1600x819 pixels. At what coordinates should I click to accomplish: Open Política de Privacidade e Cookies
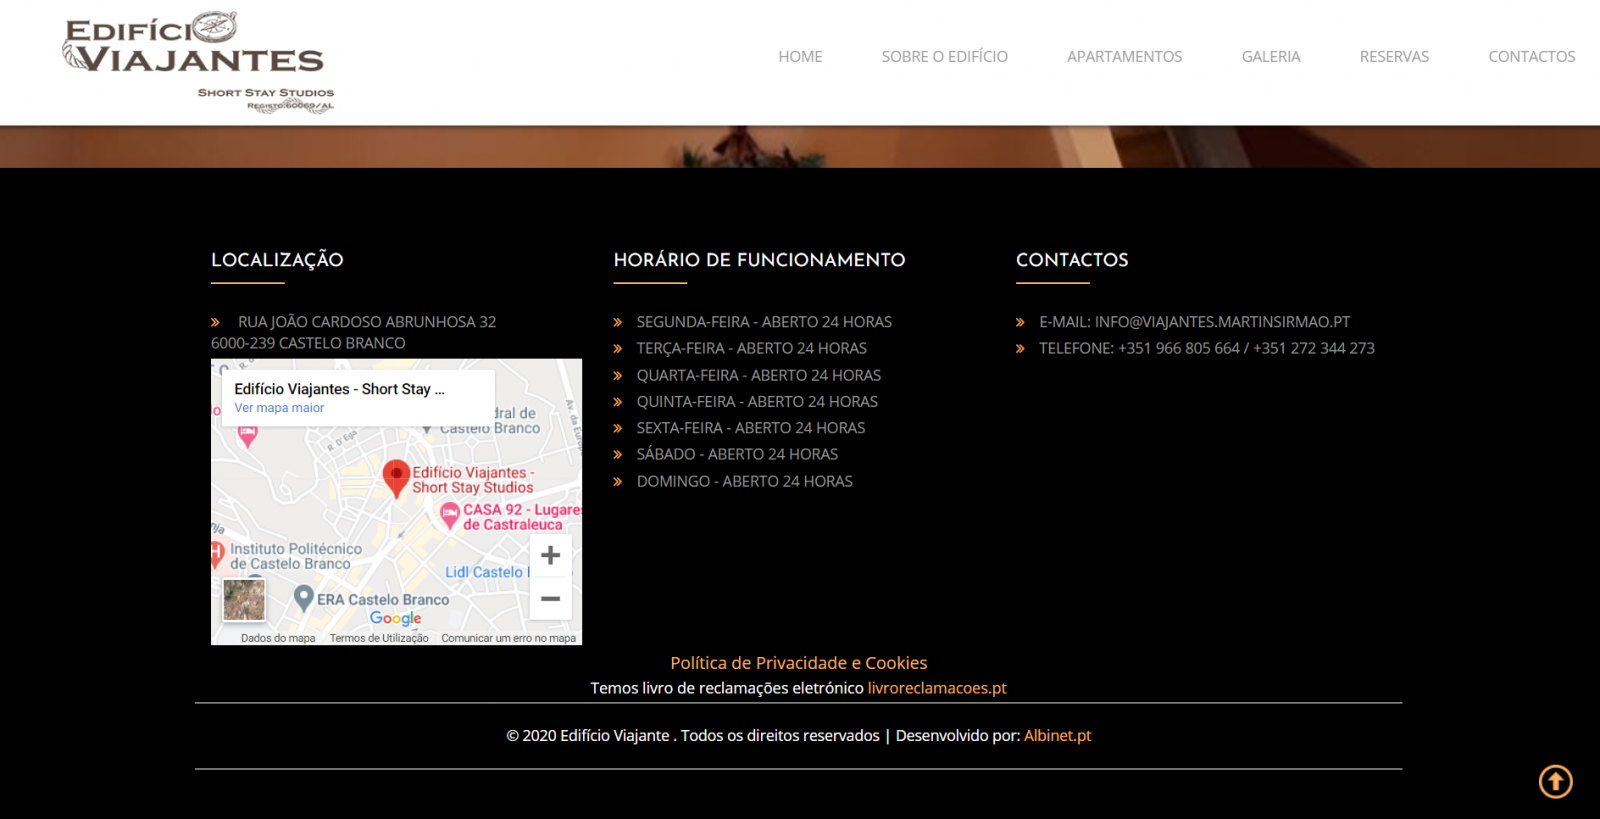coord(798,663)
